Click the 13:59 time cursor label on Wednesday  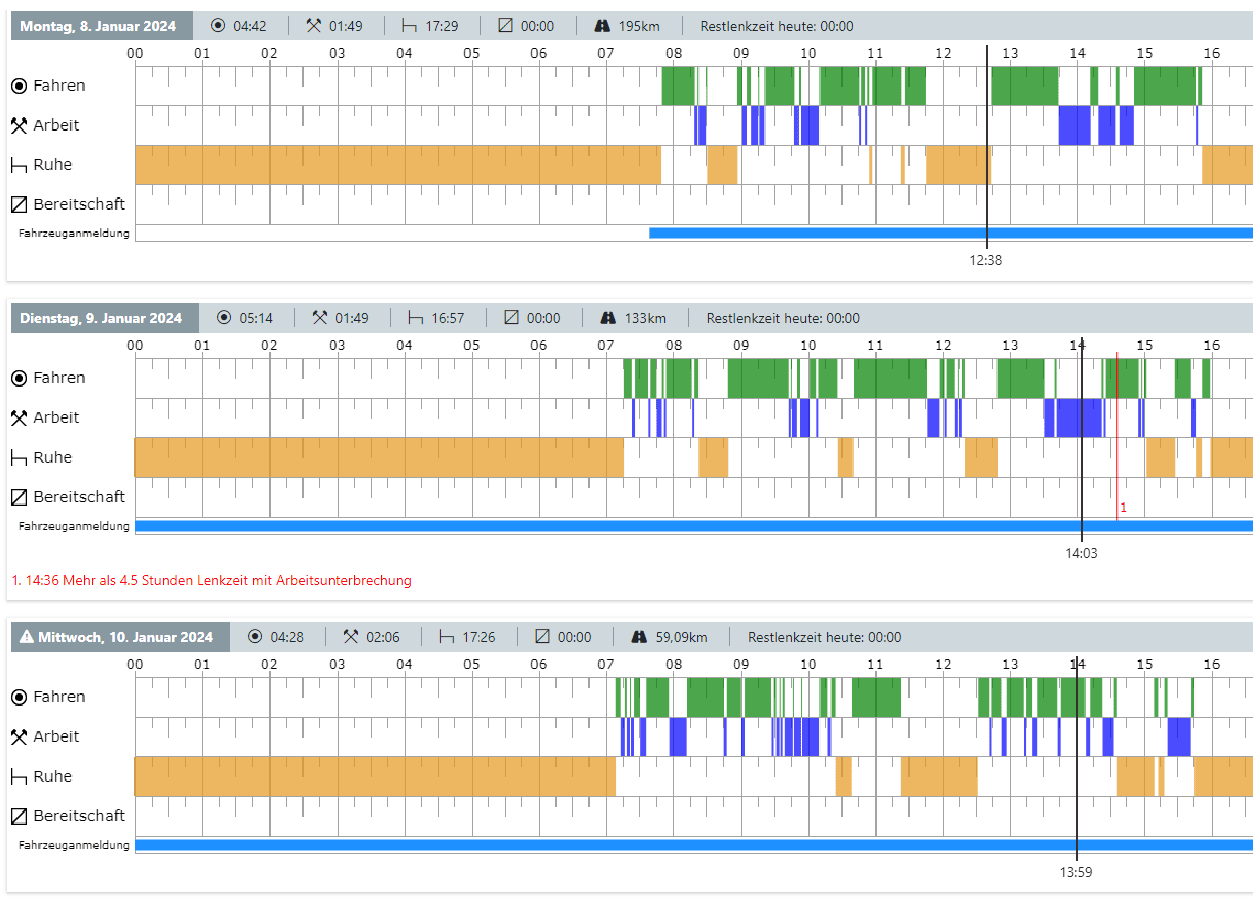[x=1076, y=872]
